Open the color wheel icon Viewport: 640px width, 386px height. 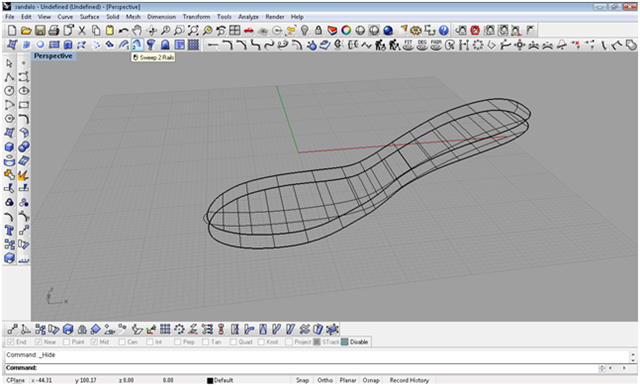[x=346, y=31]
